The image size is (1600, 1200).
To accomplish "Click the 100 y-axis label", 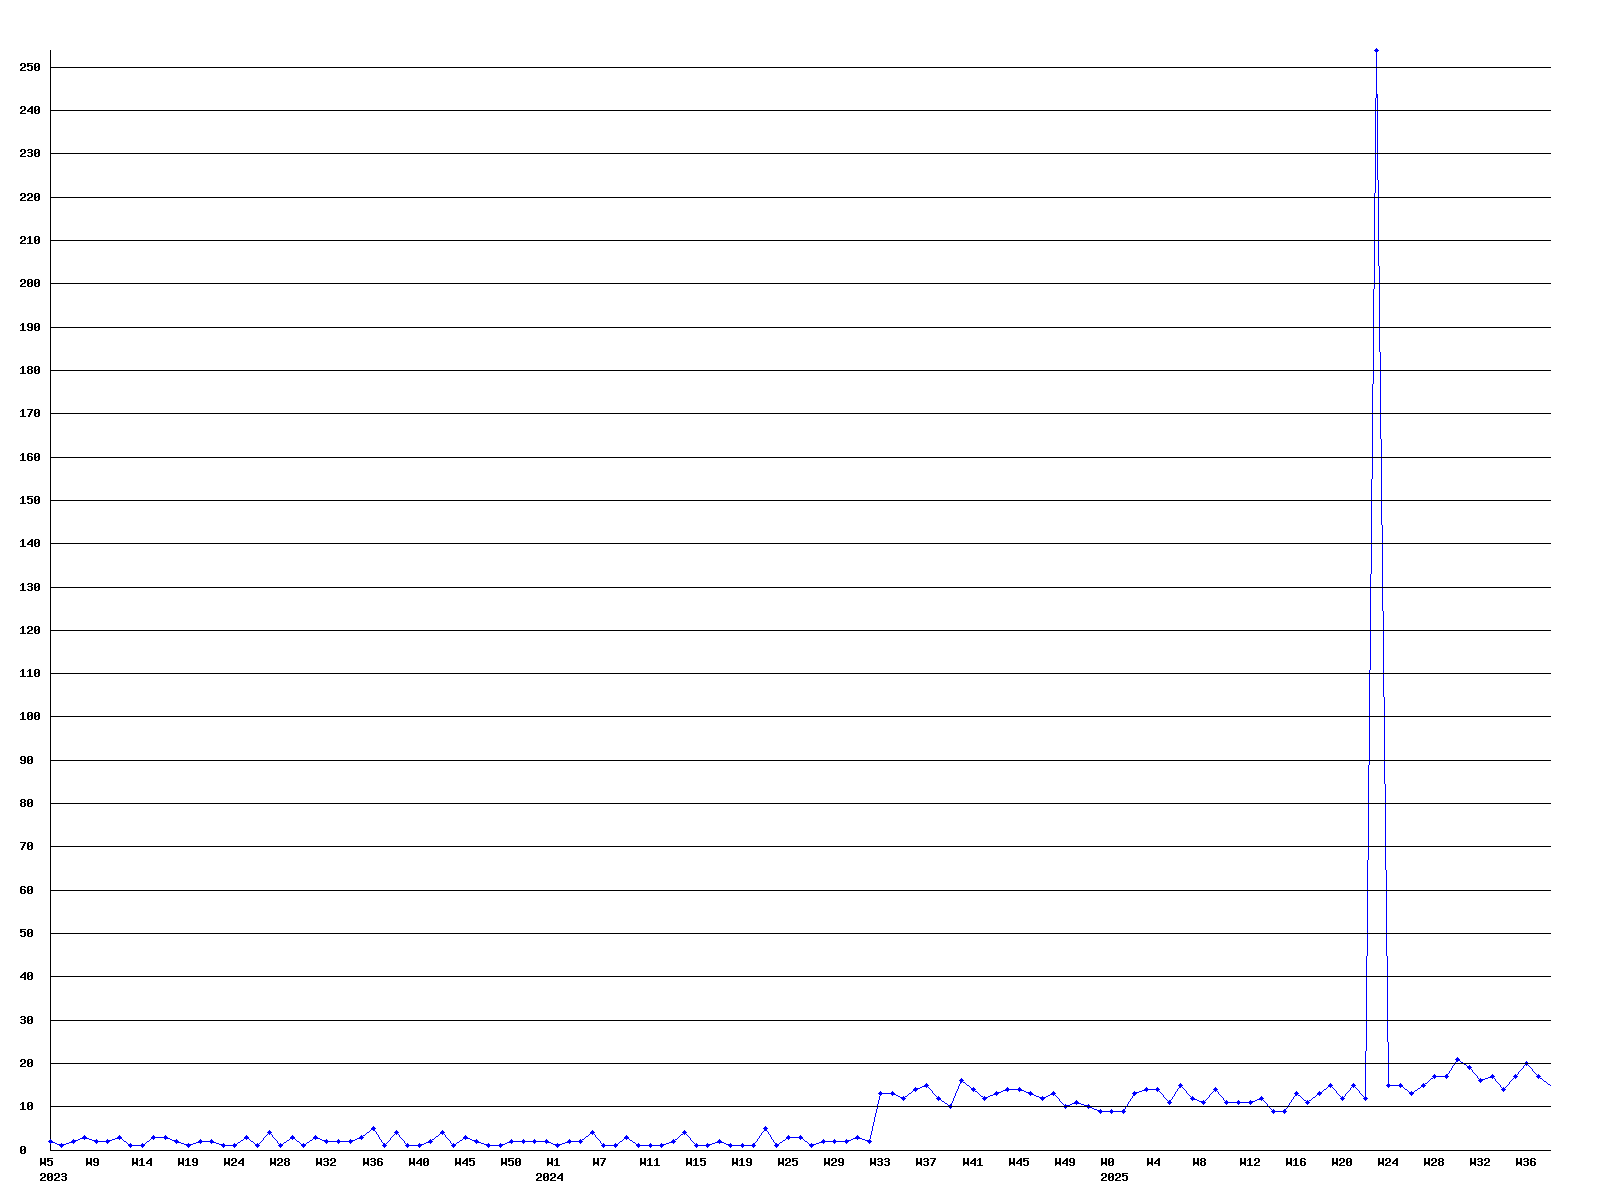I will click(x=30, y=717).
